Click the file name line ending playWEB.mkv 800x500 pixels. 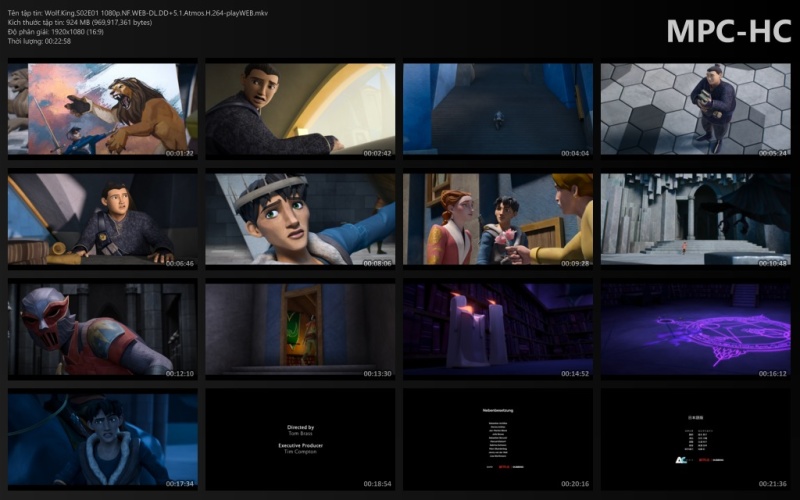click(x=138, y=13)
